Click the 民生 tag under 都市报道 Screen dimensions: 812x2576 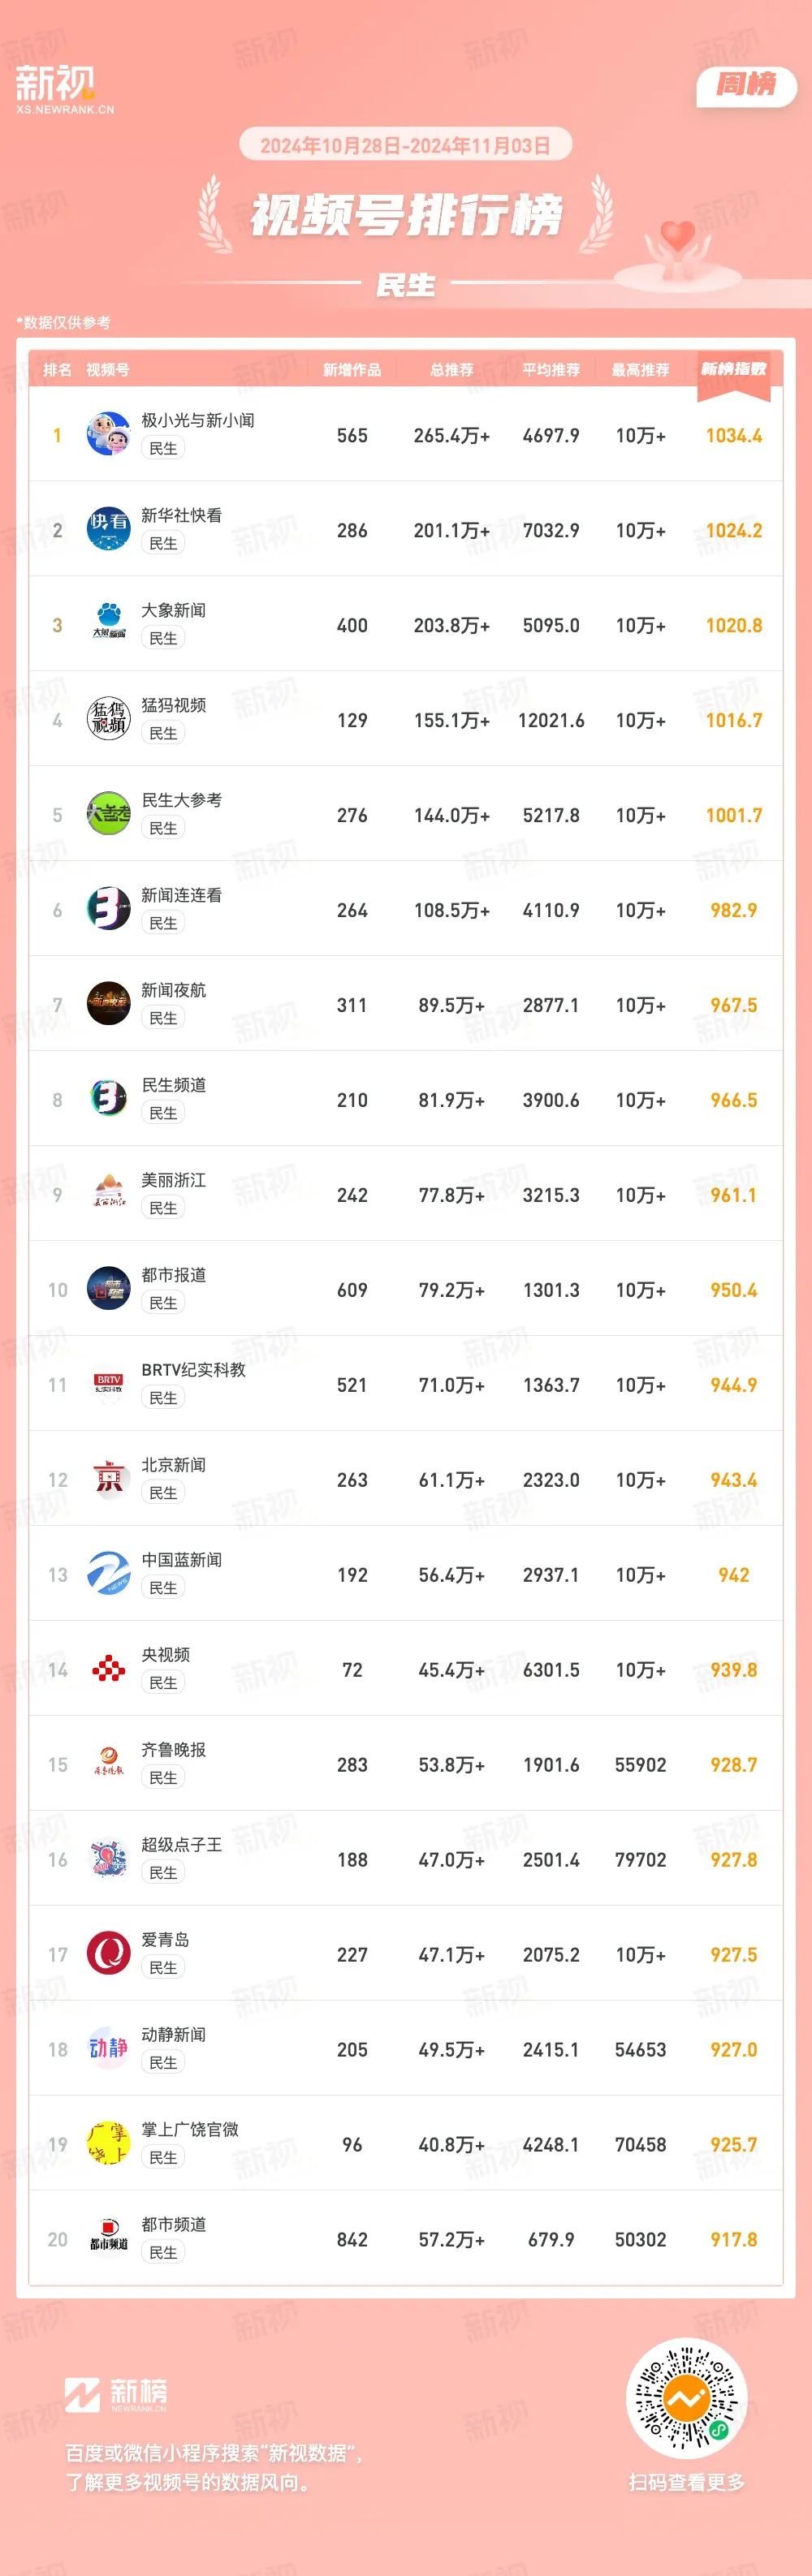[x=163, y=1303]
